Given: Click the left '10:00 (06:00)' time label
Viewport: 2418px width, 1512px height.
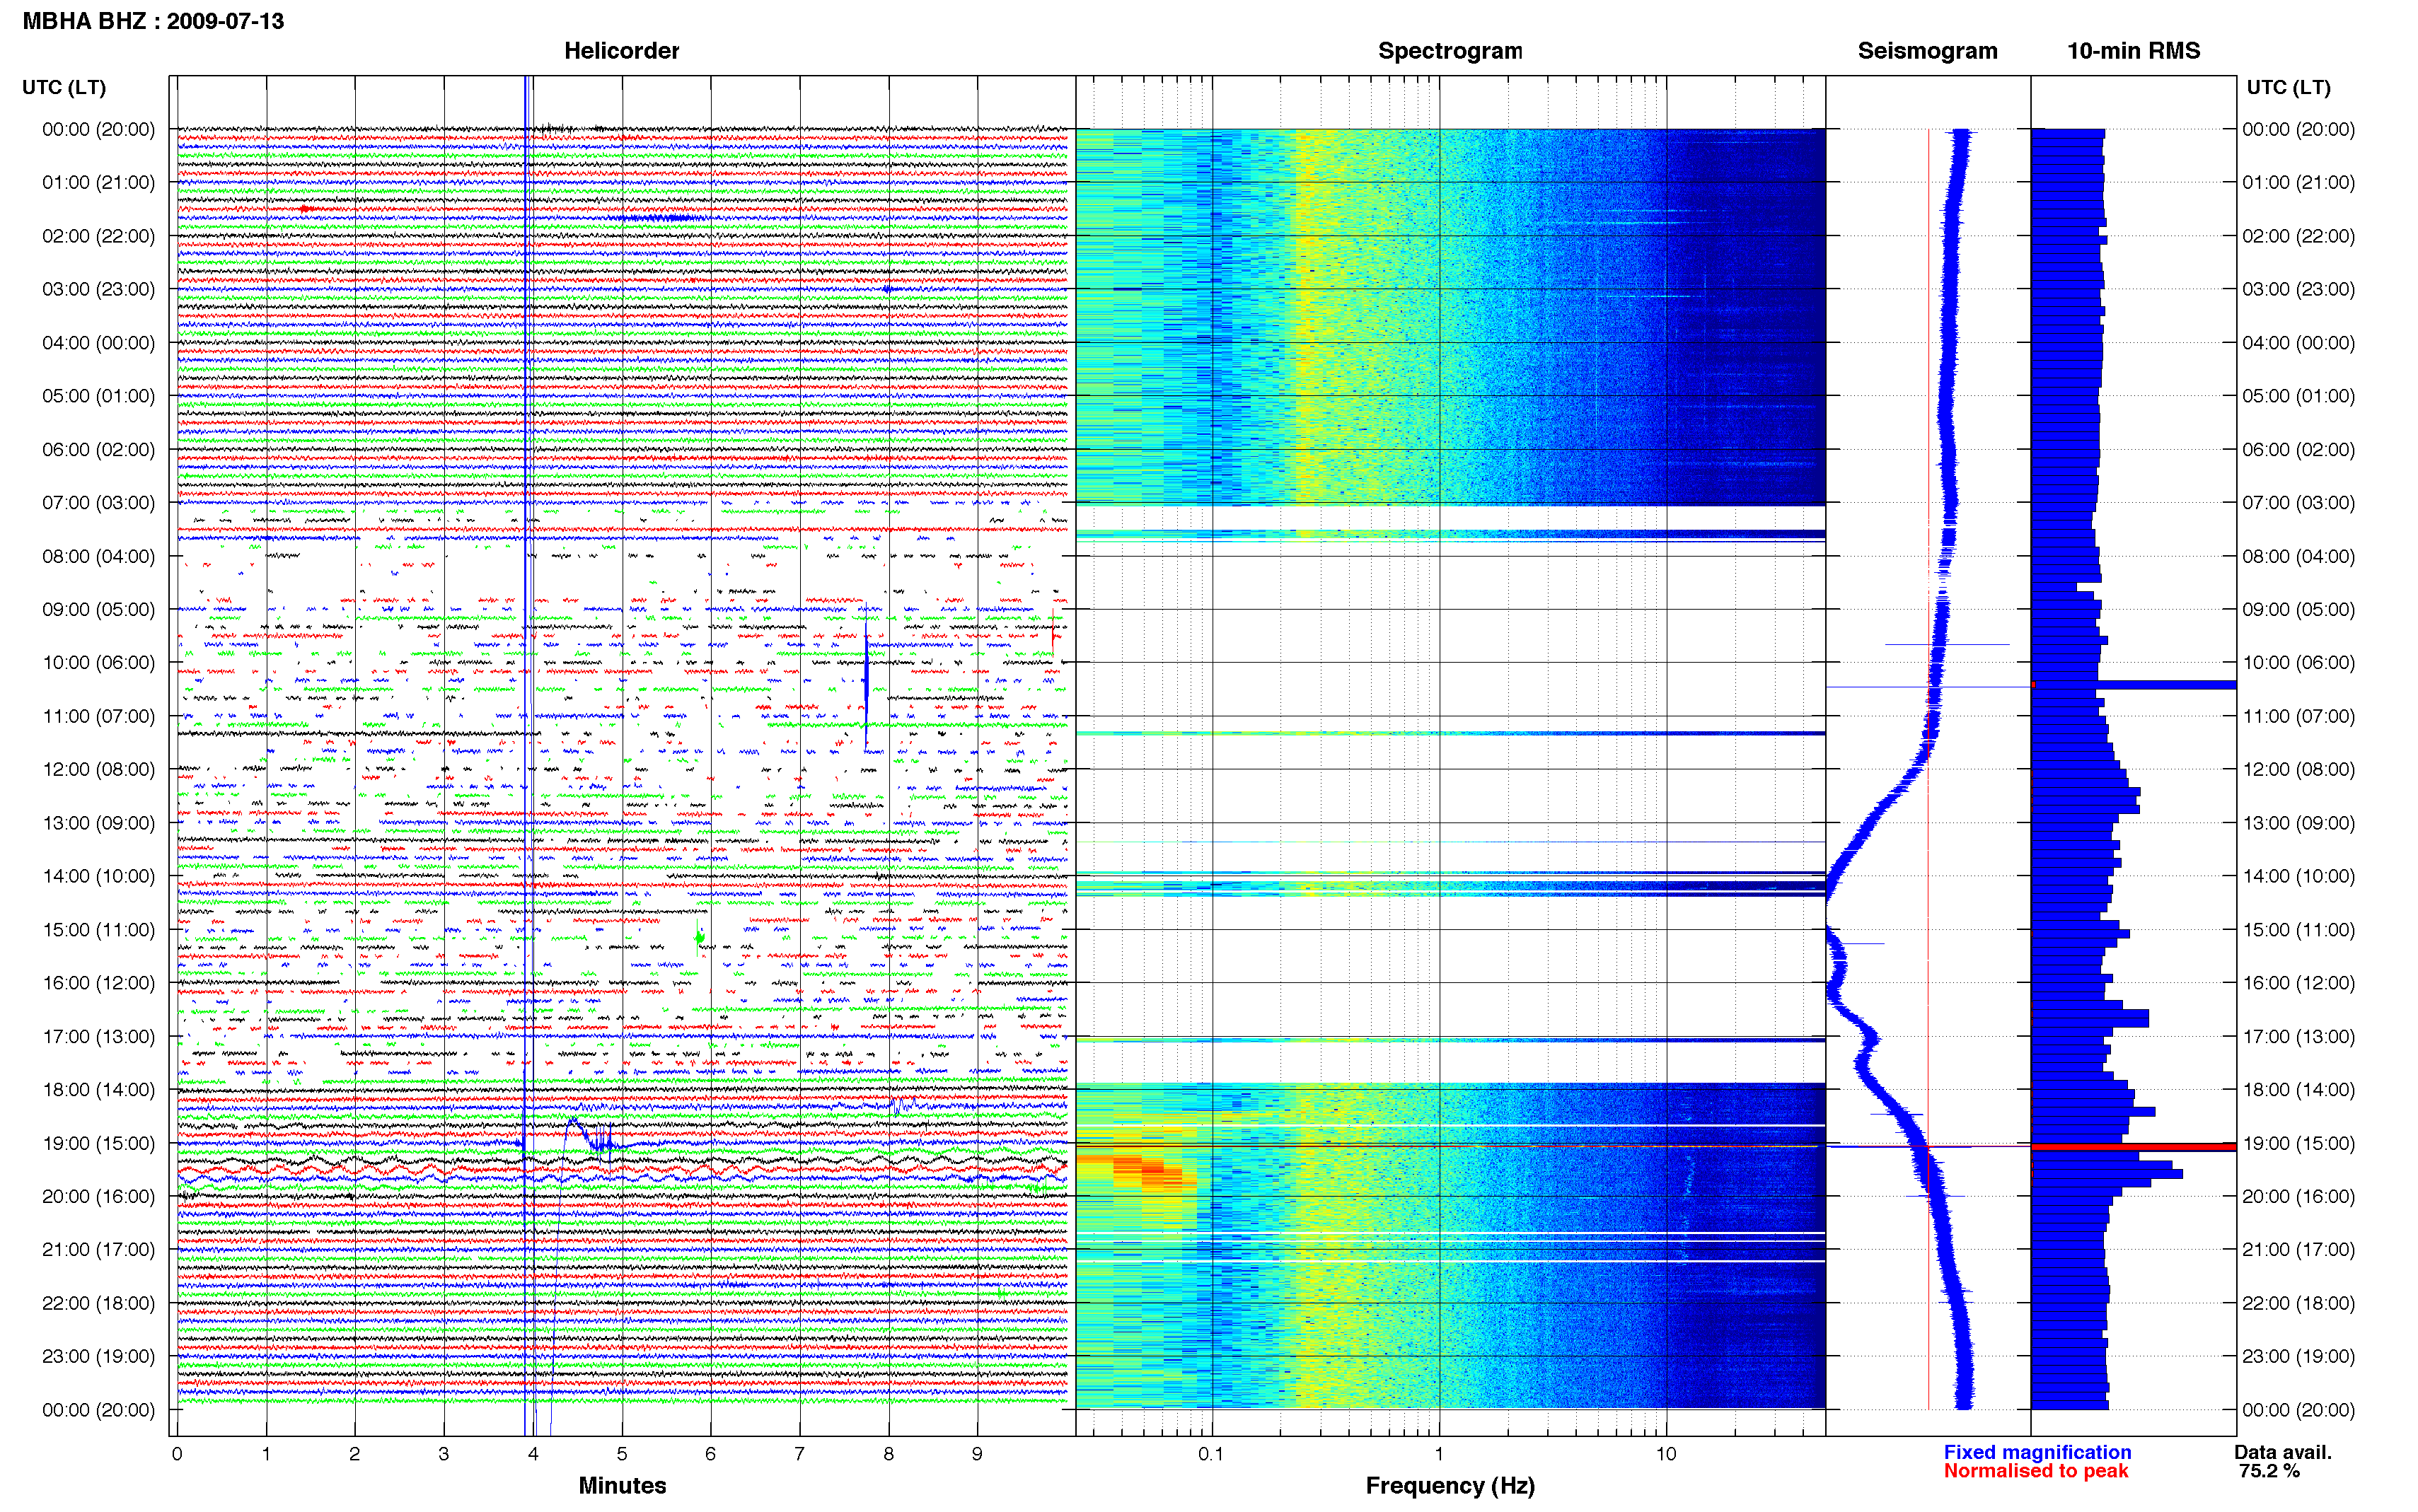Looking at the screenshot, I should (98, 662).
